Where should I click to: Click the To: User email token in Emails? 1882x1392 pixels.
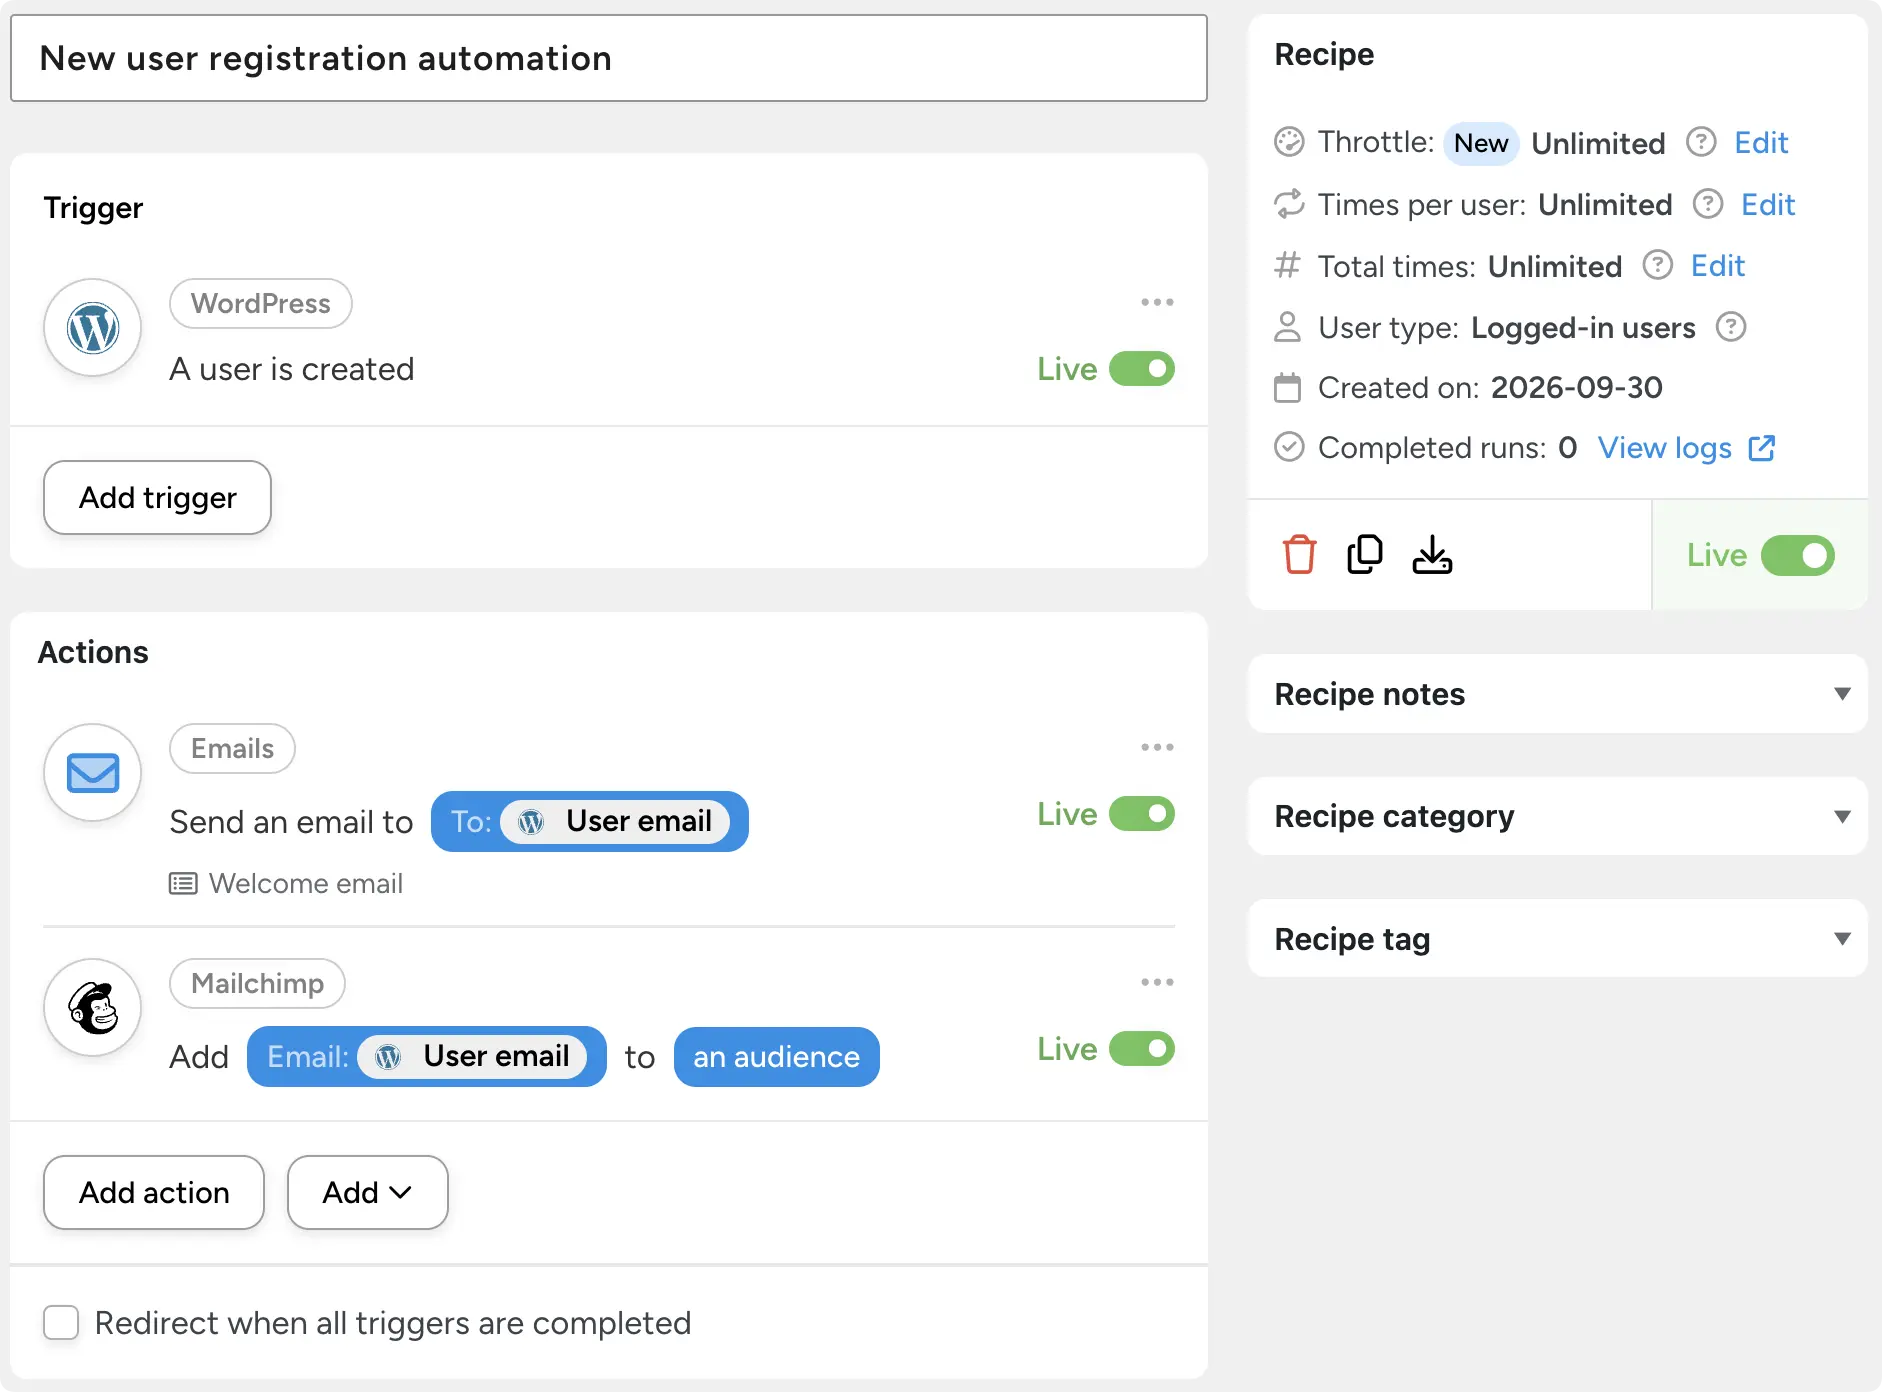pyautogui.click(x=590, y=821)
